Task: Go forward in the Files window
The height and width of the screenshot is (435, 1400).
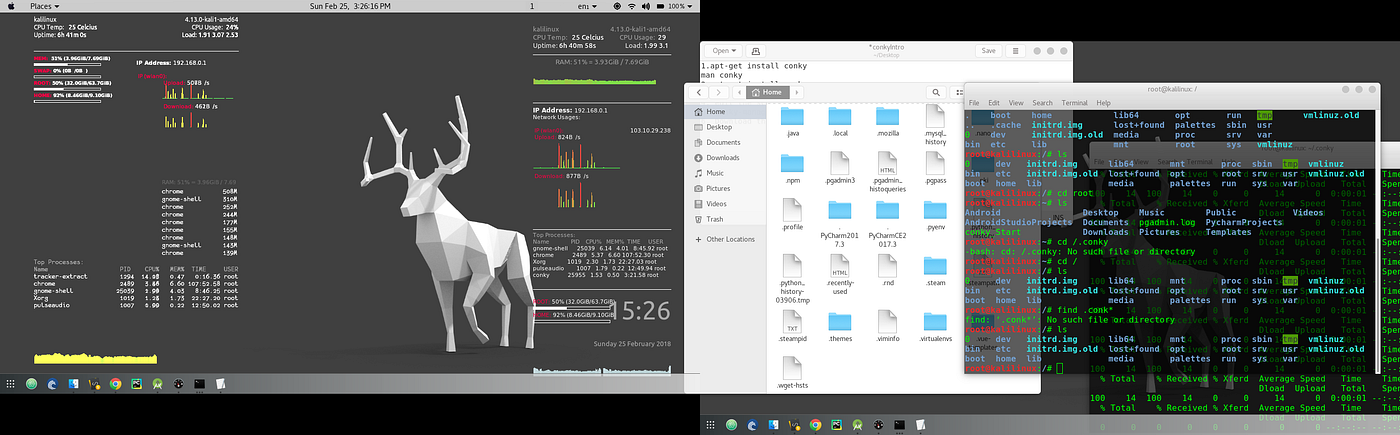Action: click(718, 92)
